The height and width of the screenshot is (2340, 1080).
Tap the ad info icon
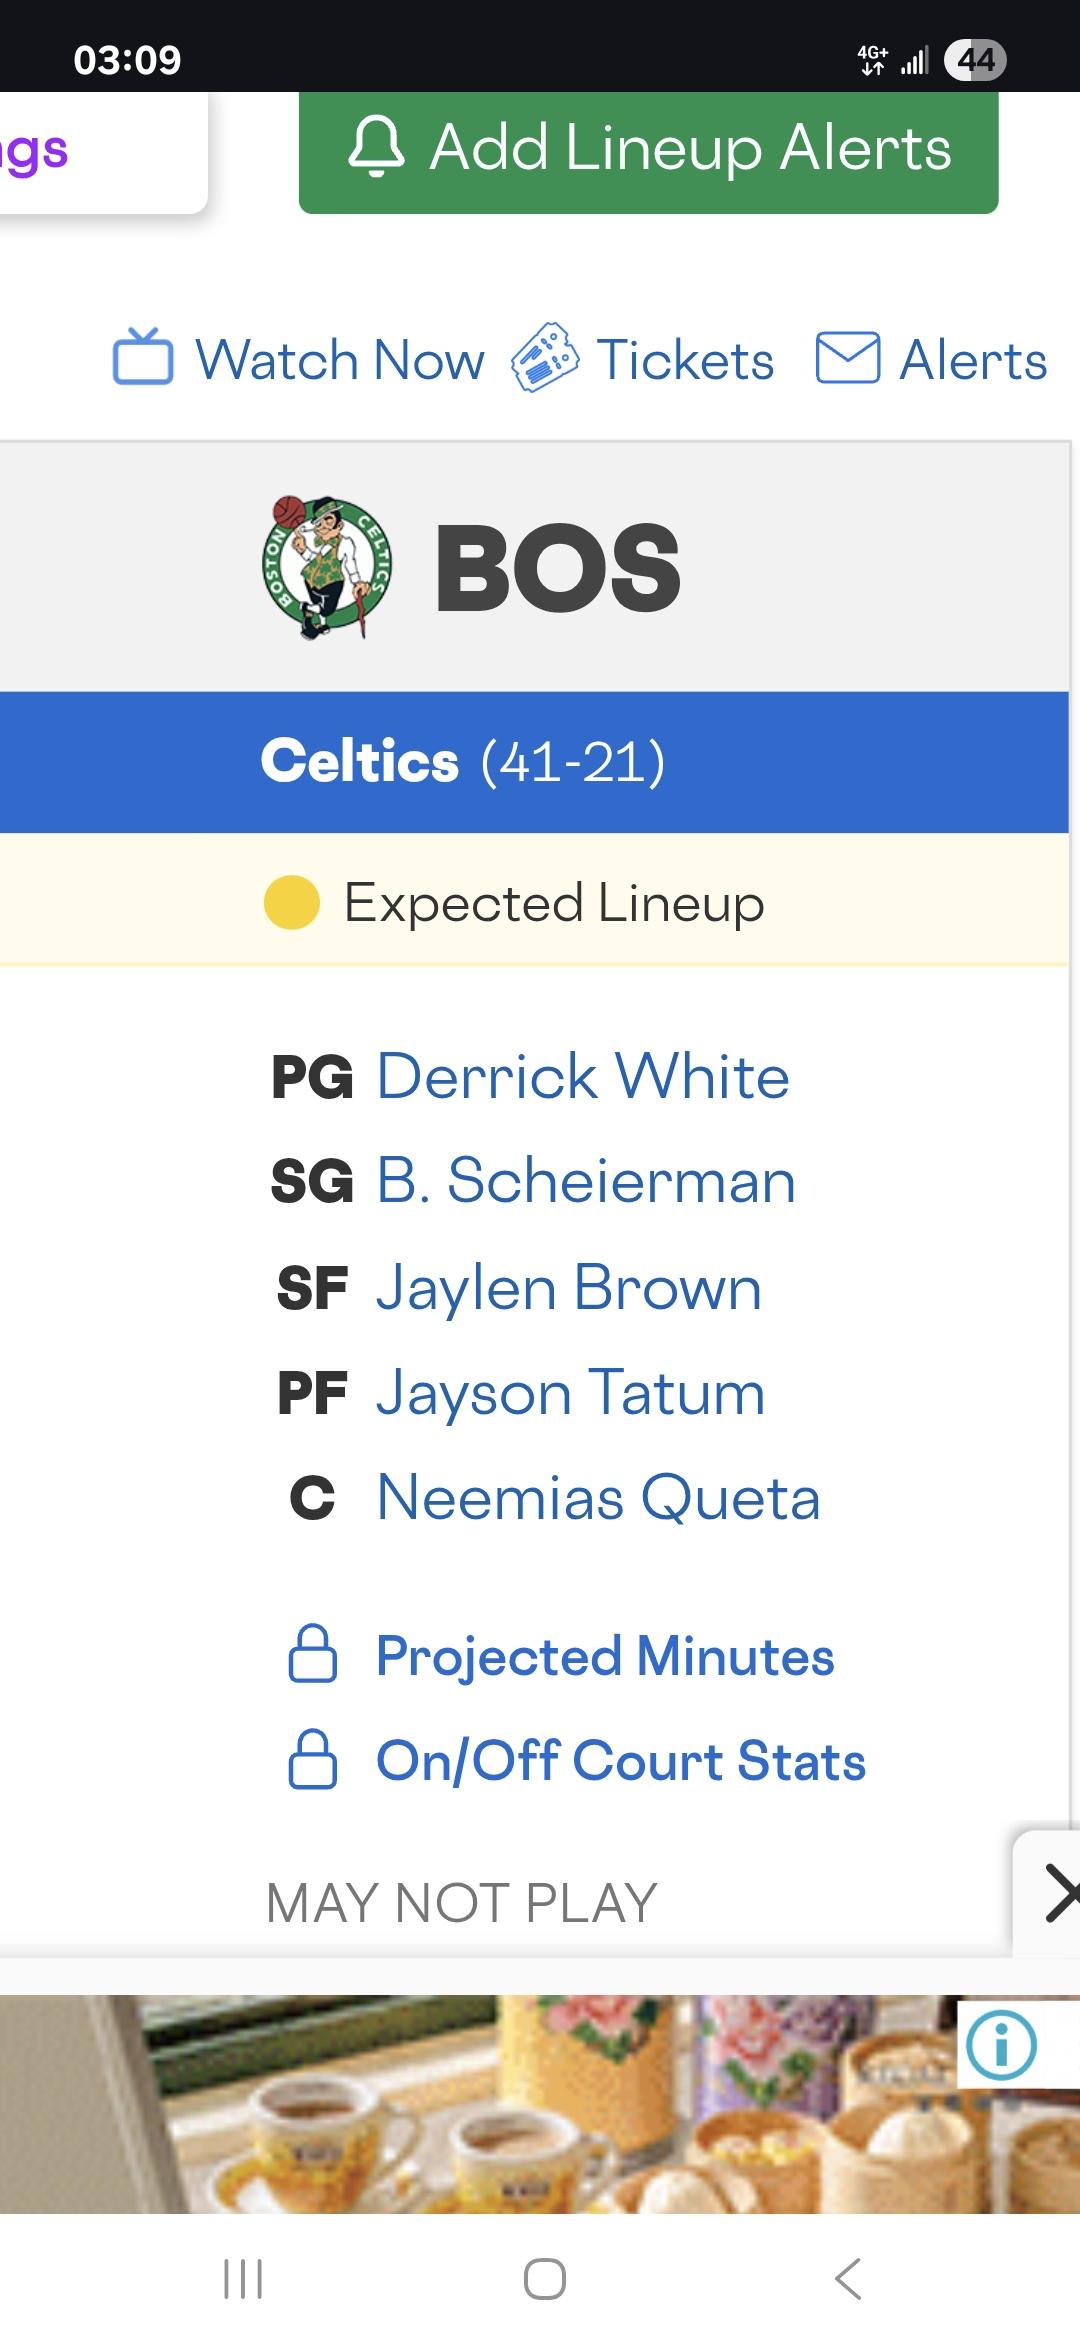click(x=1001, y=2045)
